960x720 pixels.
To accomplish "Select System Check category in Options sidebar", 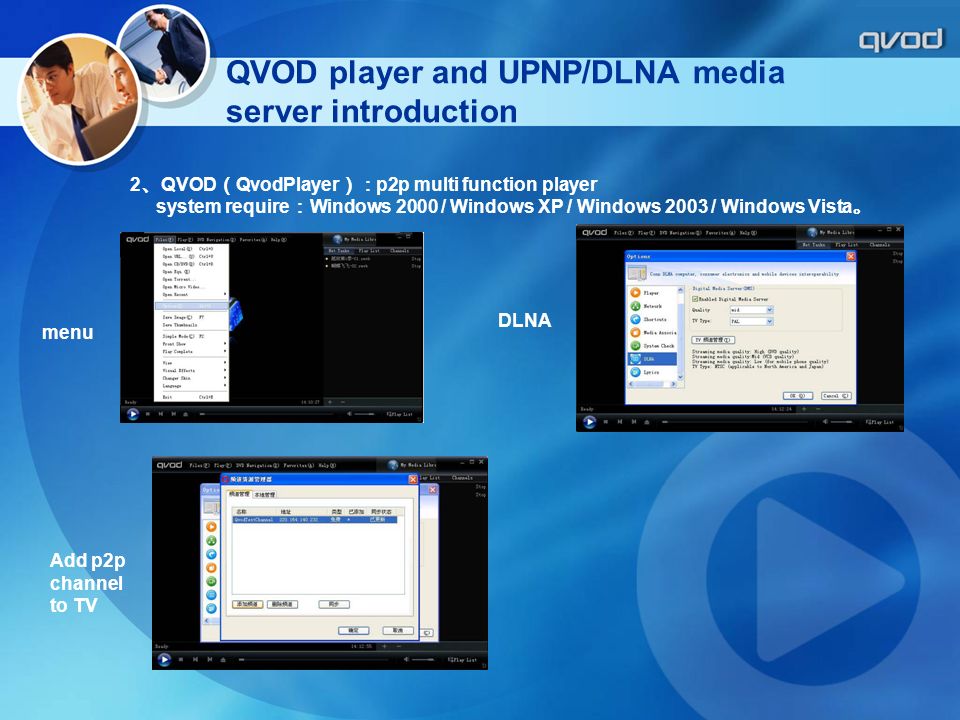I will click(x=653, y=346).
